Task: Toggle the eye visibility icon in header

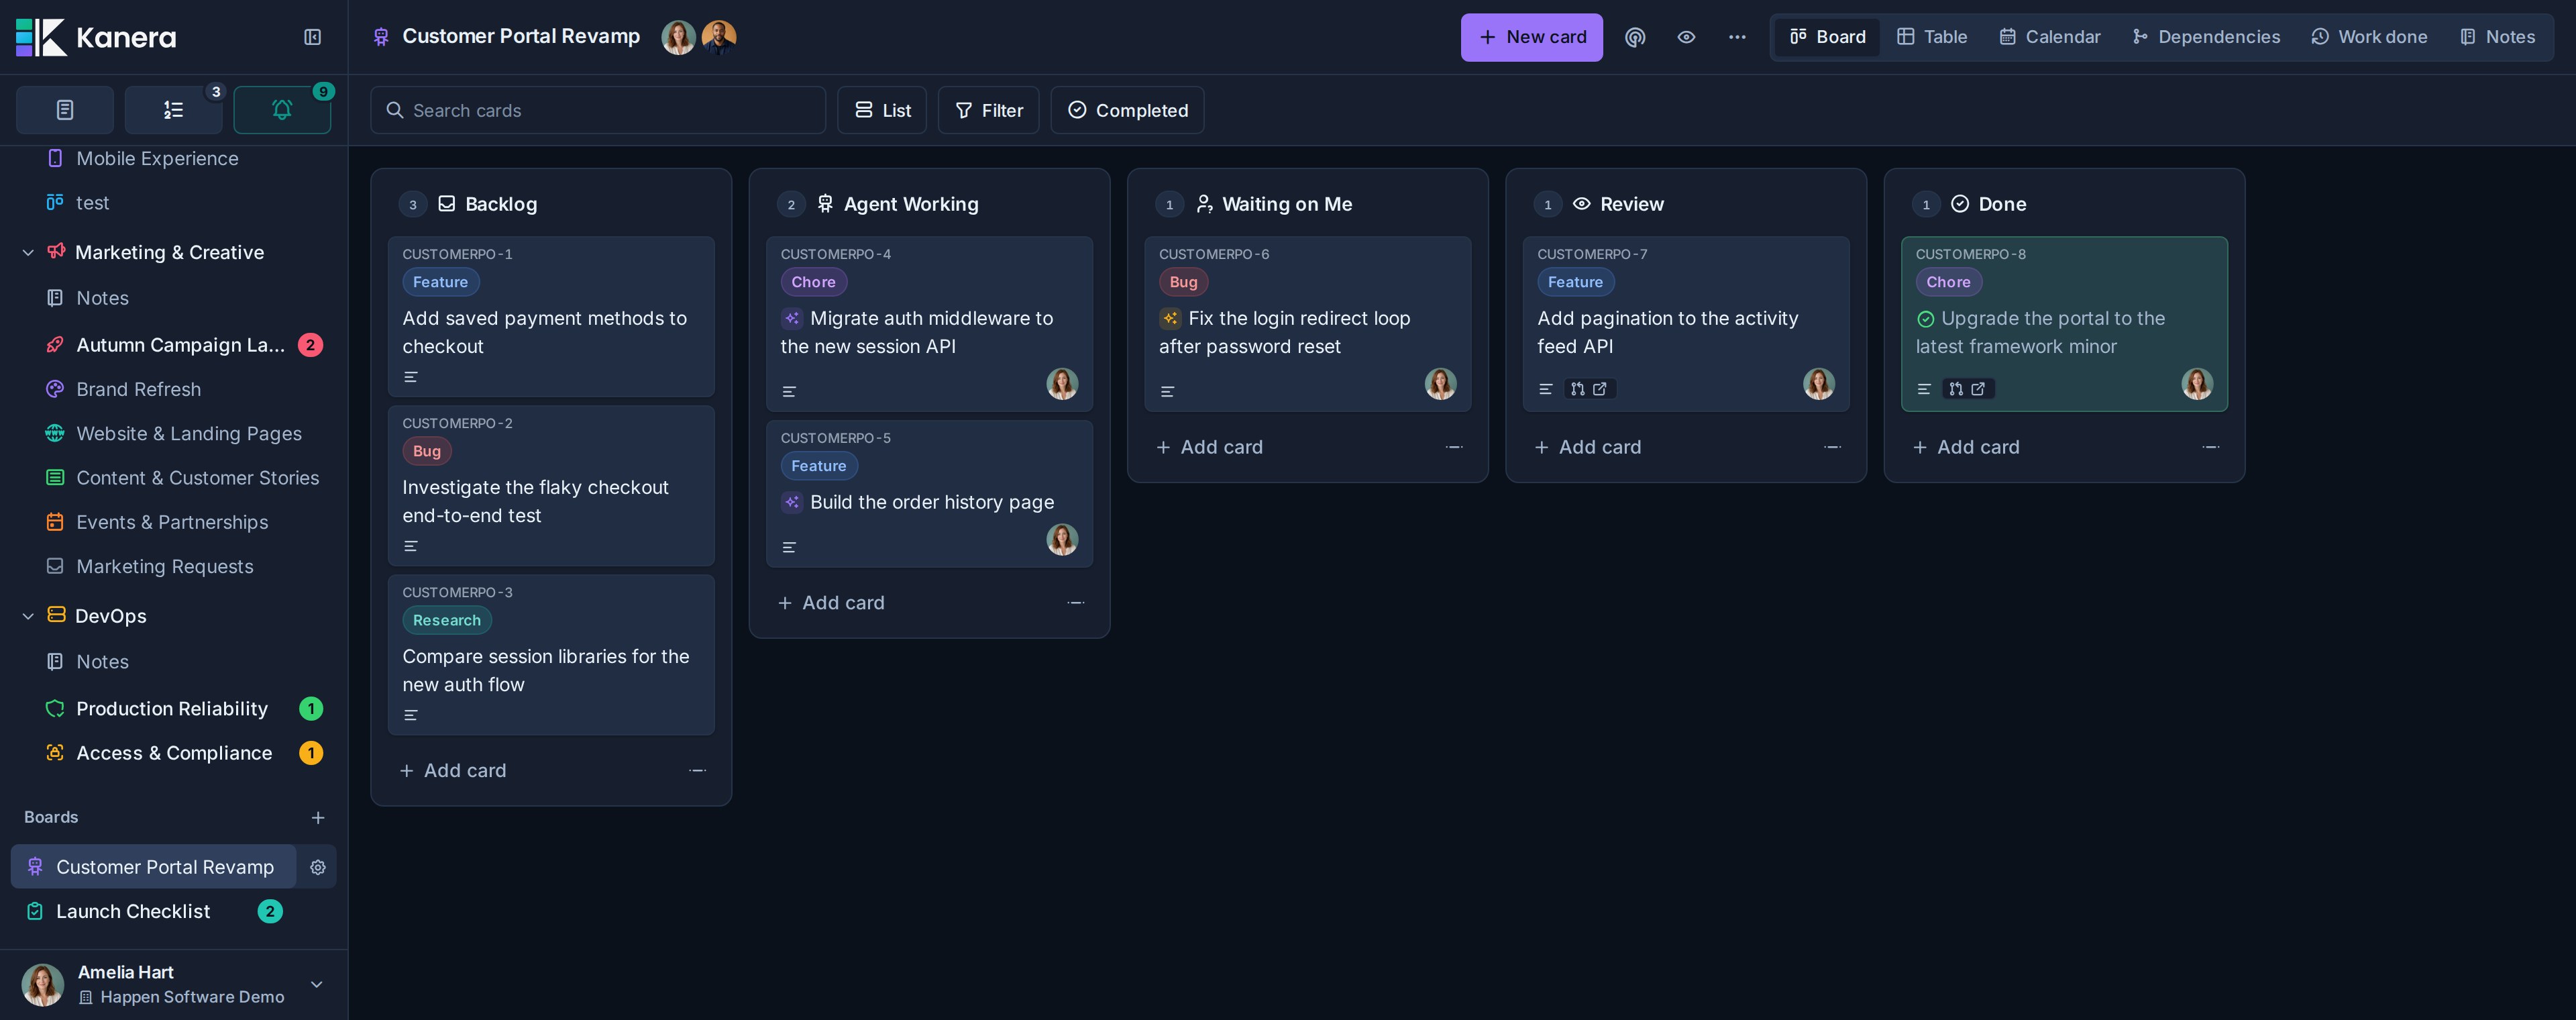Action: [x=1686, y=37]
